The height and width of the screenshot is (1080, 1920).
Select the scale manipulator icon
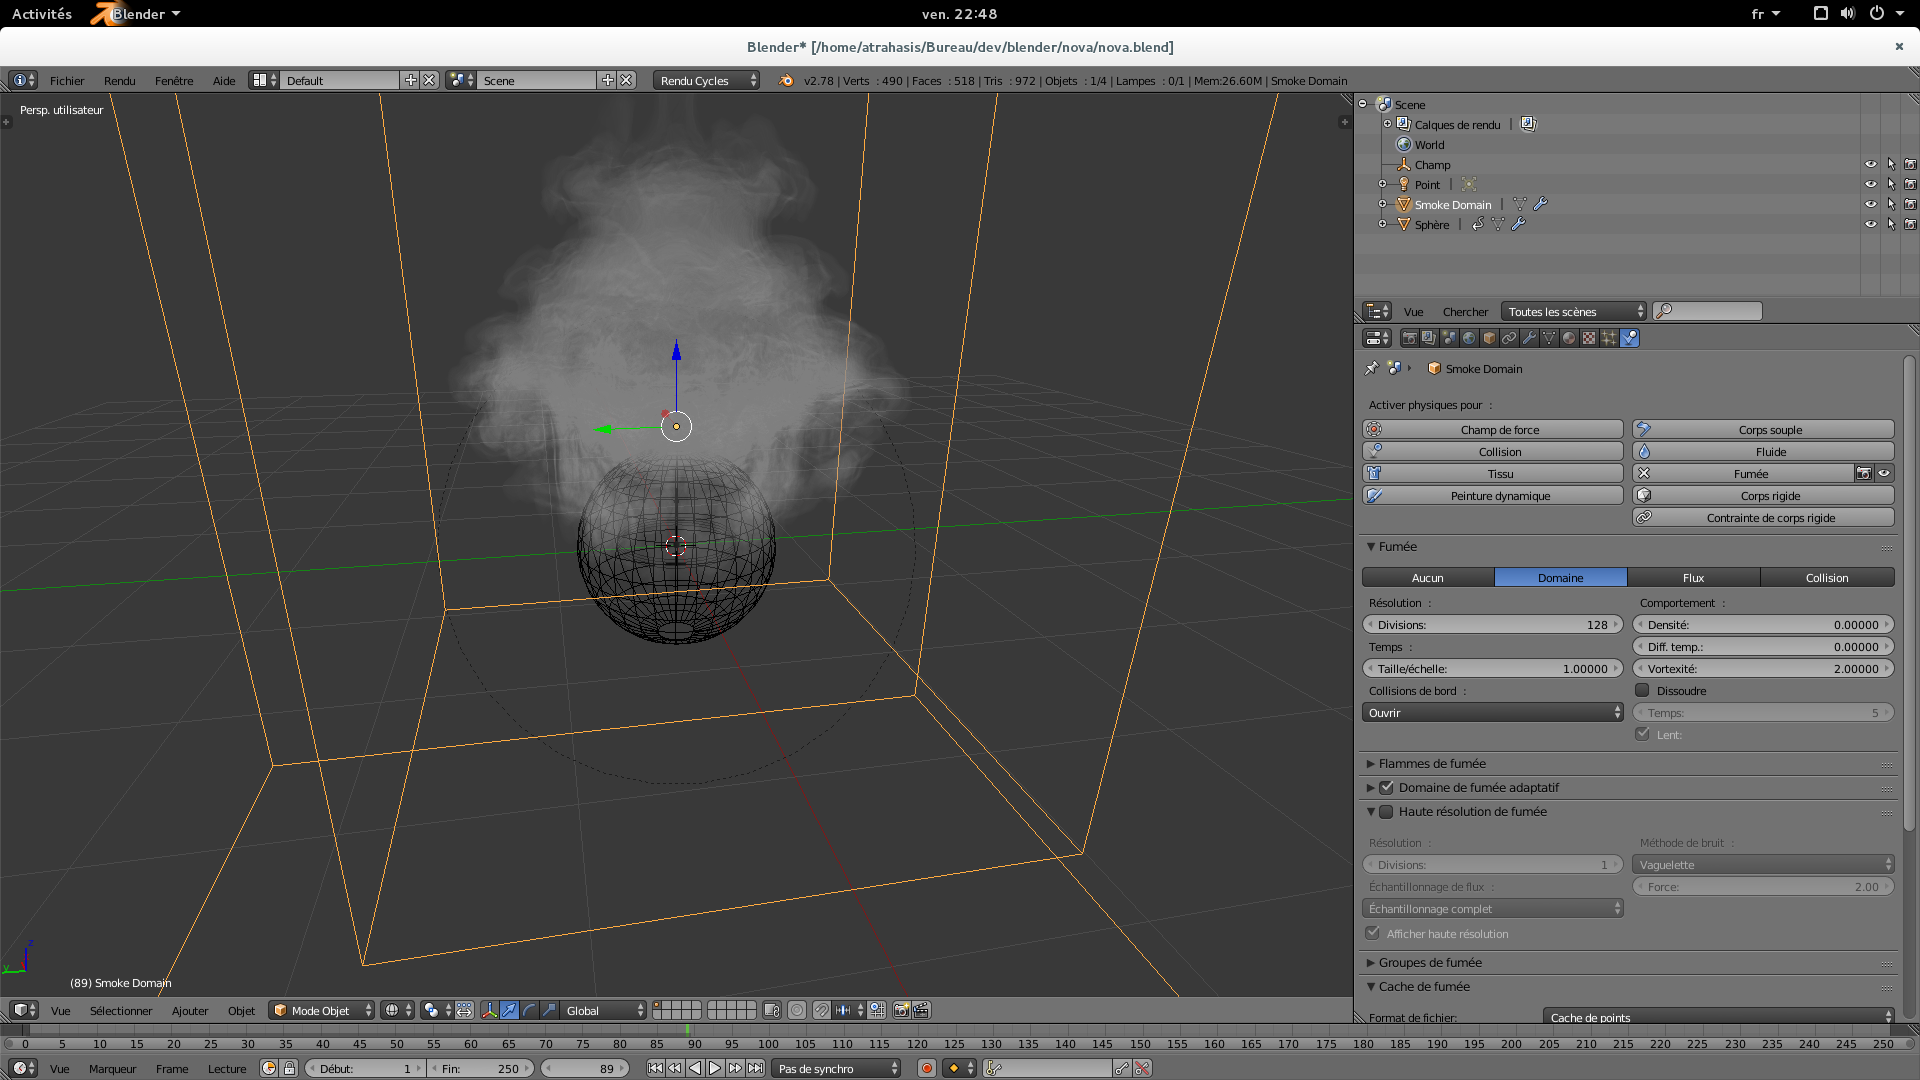pos(549,1010)
